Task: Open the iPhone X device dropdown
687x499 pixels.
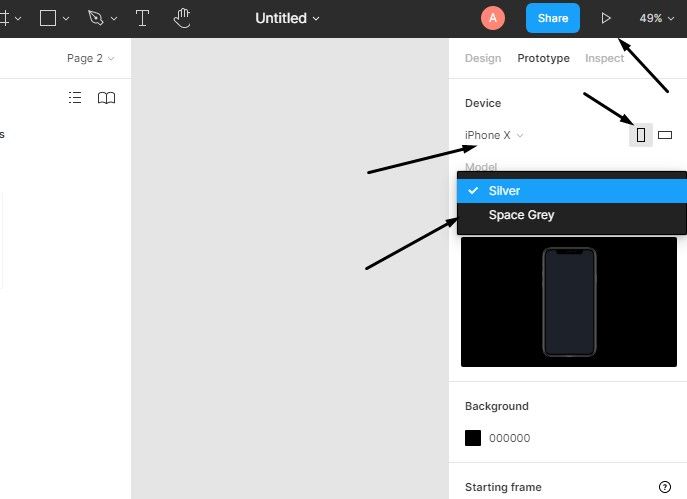Action: pyautogui.click(x=494, y=135)
